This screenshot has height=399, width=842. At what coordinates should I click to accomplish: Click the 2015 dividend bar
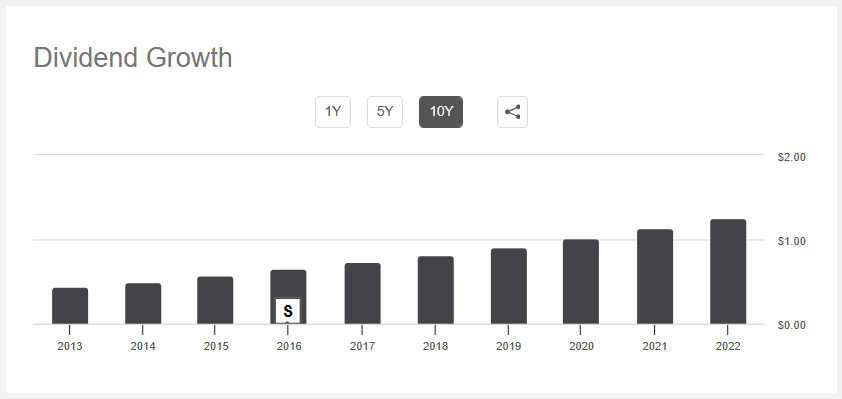215,301
